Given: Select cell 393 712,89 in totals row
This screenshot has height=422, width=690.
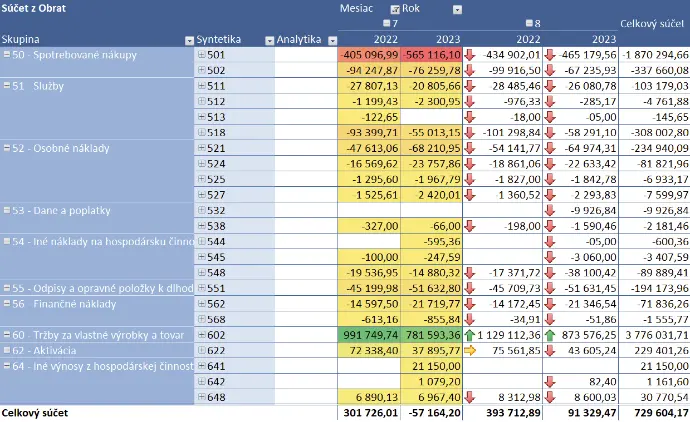Looking at the screenshot, I should pyautogui.click(x=503, y=413).
